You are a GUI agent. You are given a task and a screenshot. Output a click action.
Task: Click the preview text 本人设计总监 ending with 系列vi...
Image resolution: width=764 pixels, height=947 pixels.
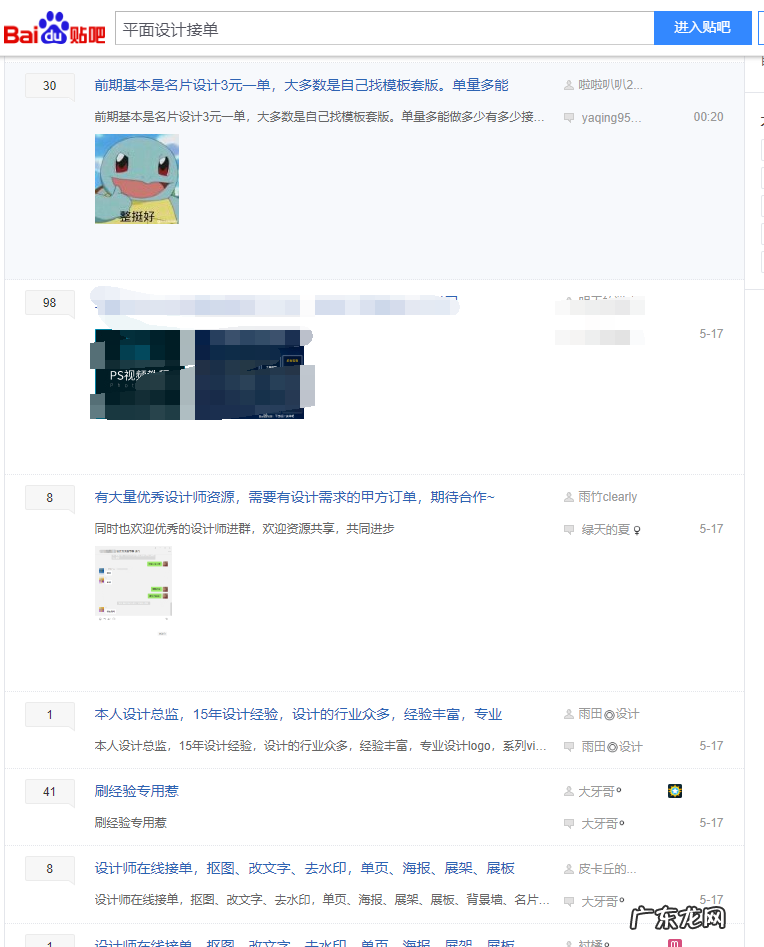320,746
